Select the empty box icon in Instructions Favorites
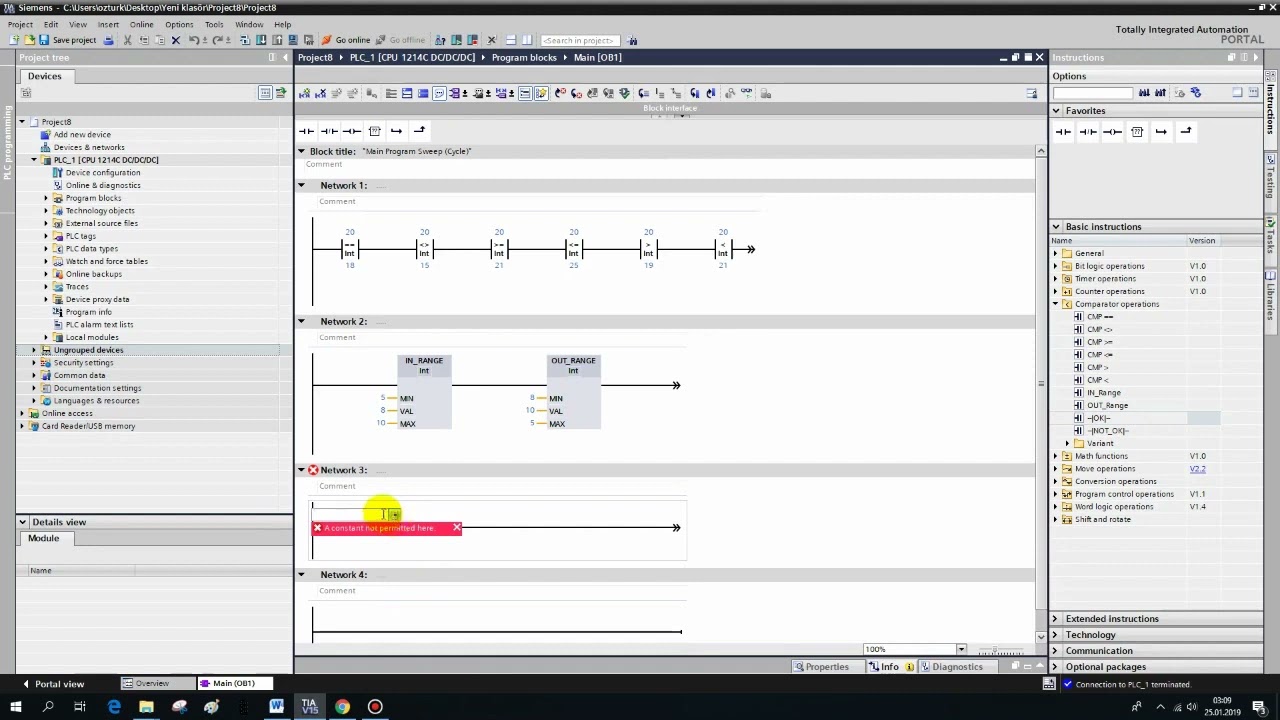This screenshot has height=720, width=1280. pos(1137,131)
